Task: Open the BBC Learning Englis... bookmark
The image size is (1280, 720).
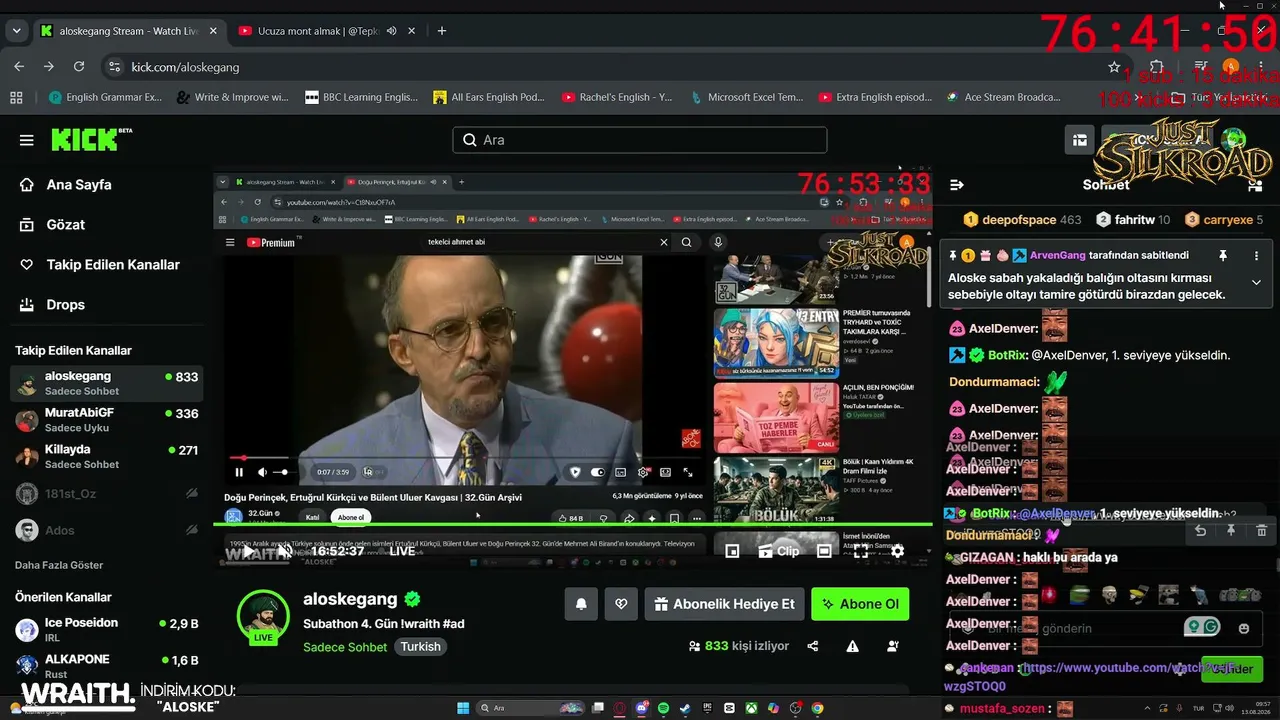Action: pyautogui.click(x=362, y=97)
